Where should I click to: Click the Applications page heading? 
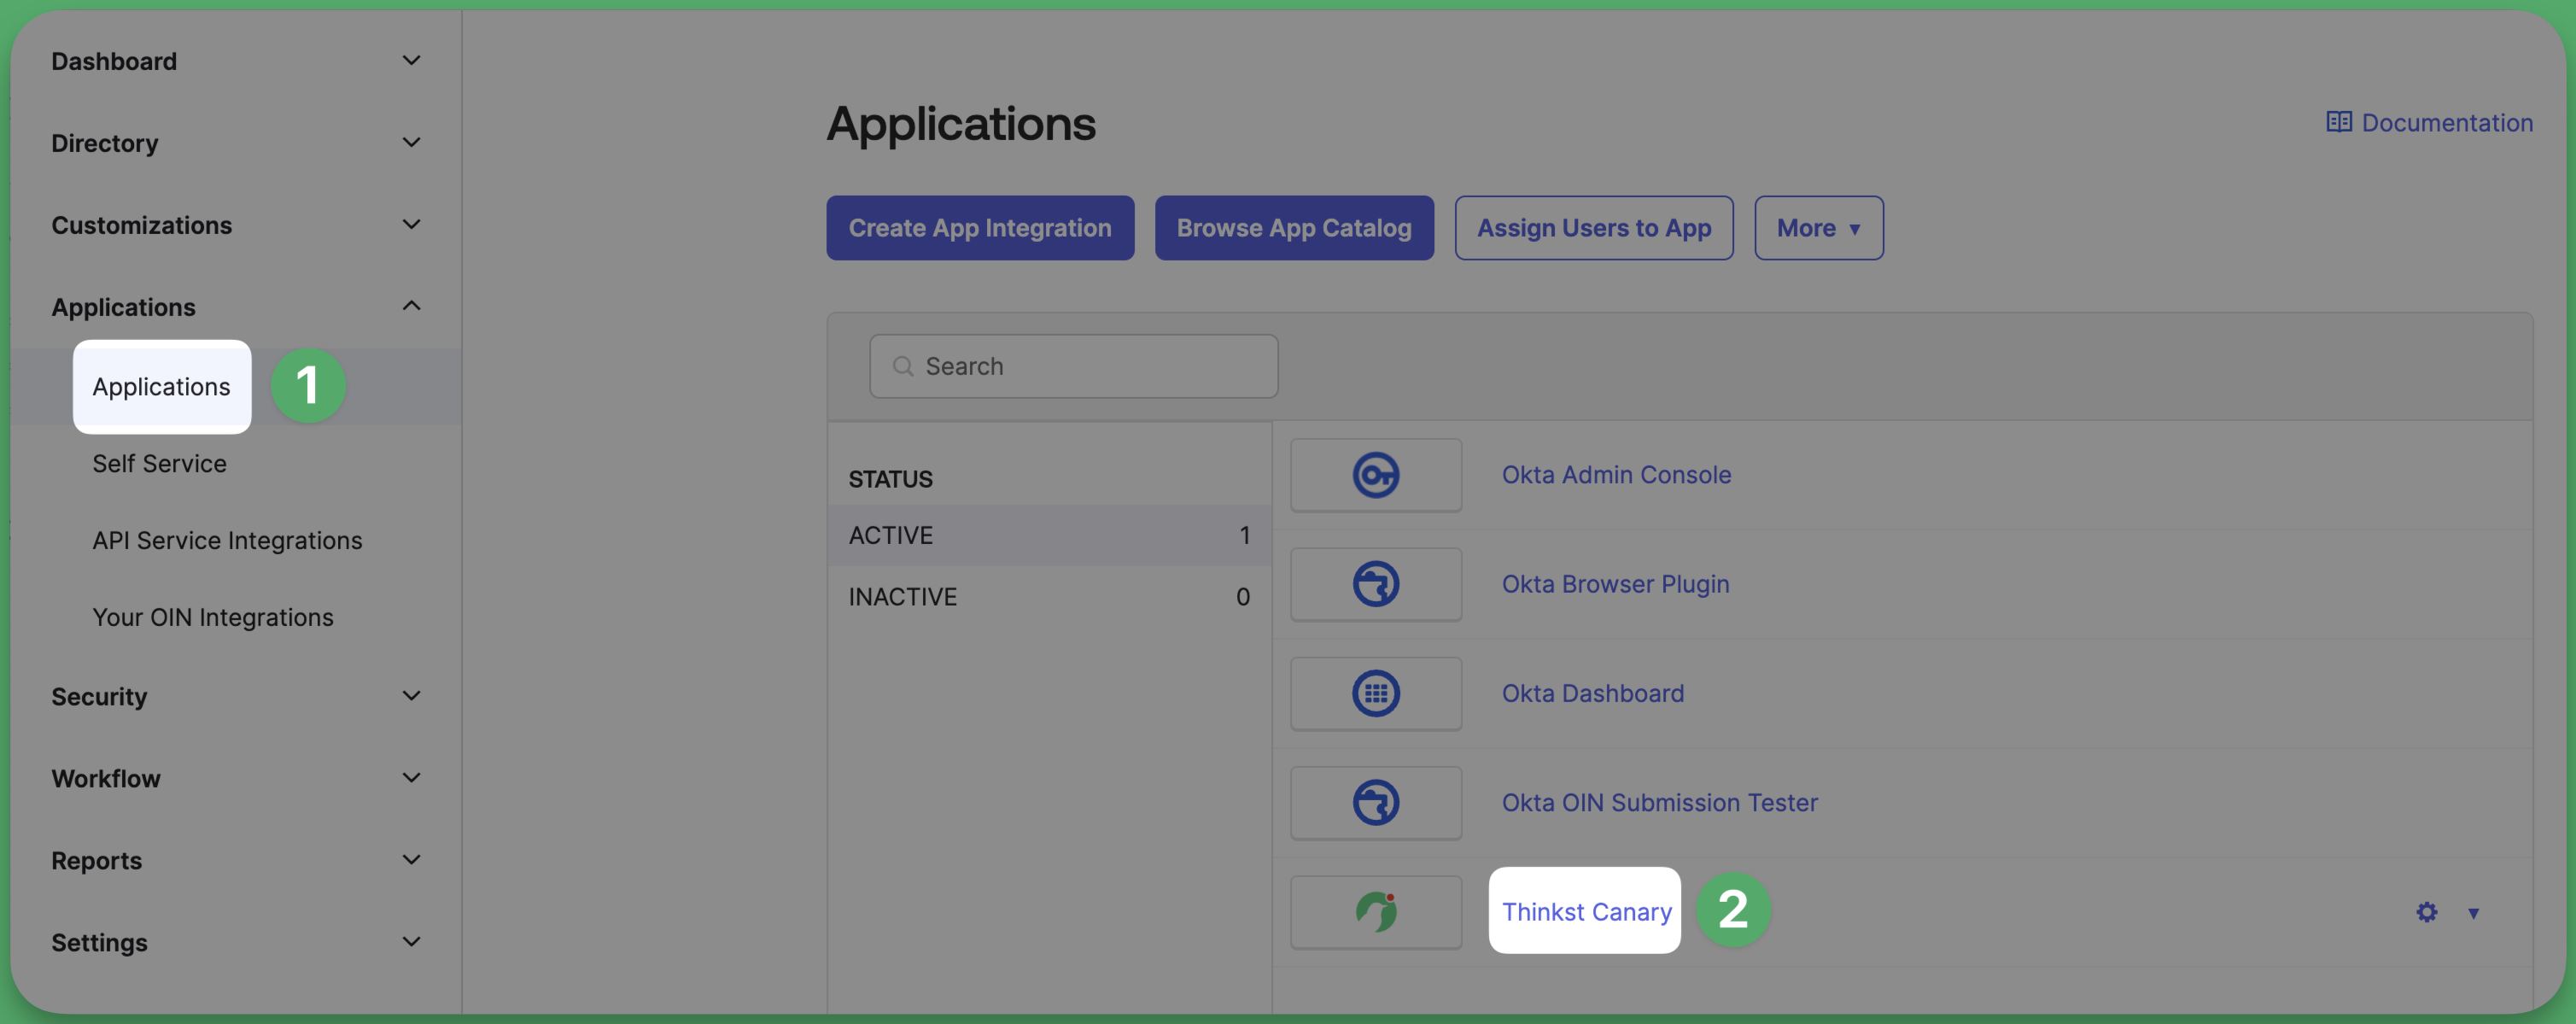[960, 124]
